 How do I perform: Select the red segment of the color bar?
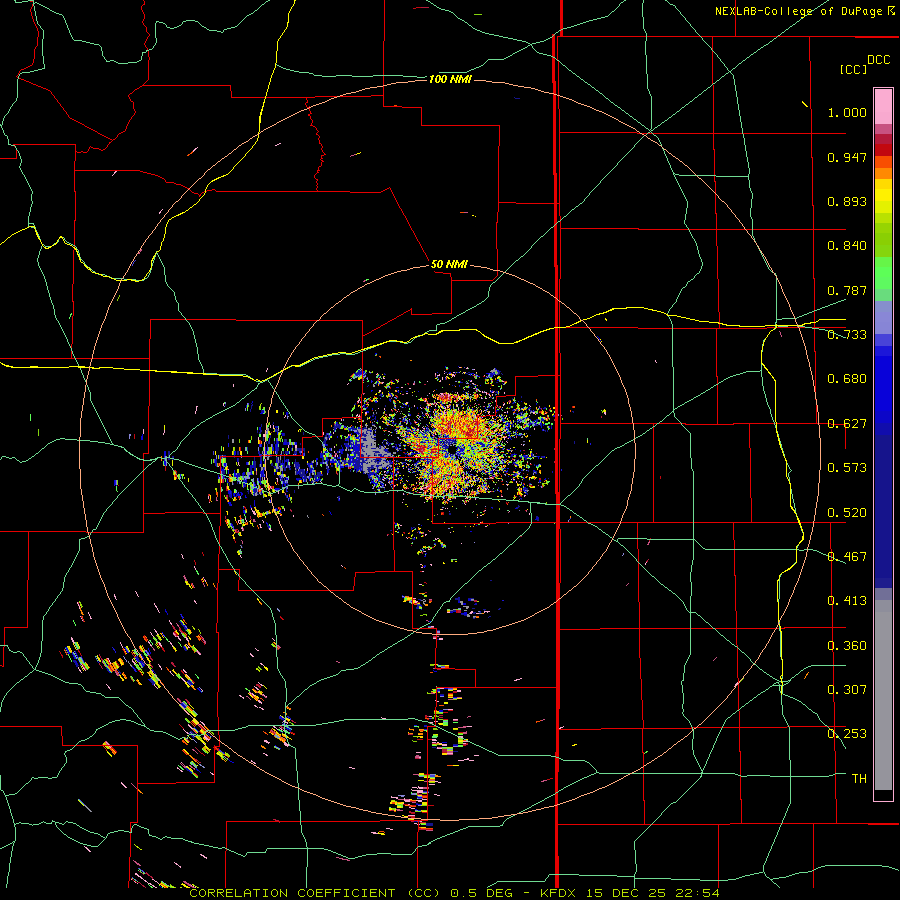(x=883, y=149)
